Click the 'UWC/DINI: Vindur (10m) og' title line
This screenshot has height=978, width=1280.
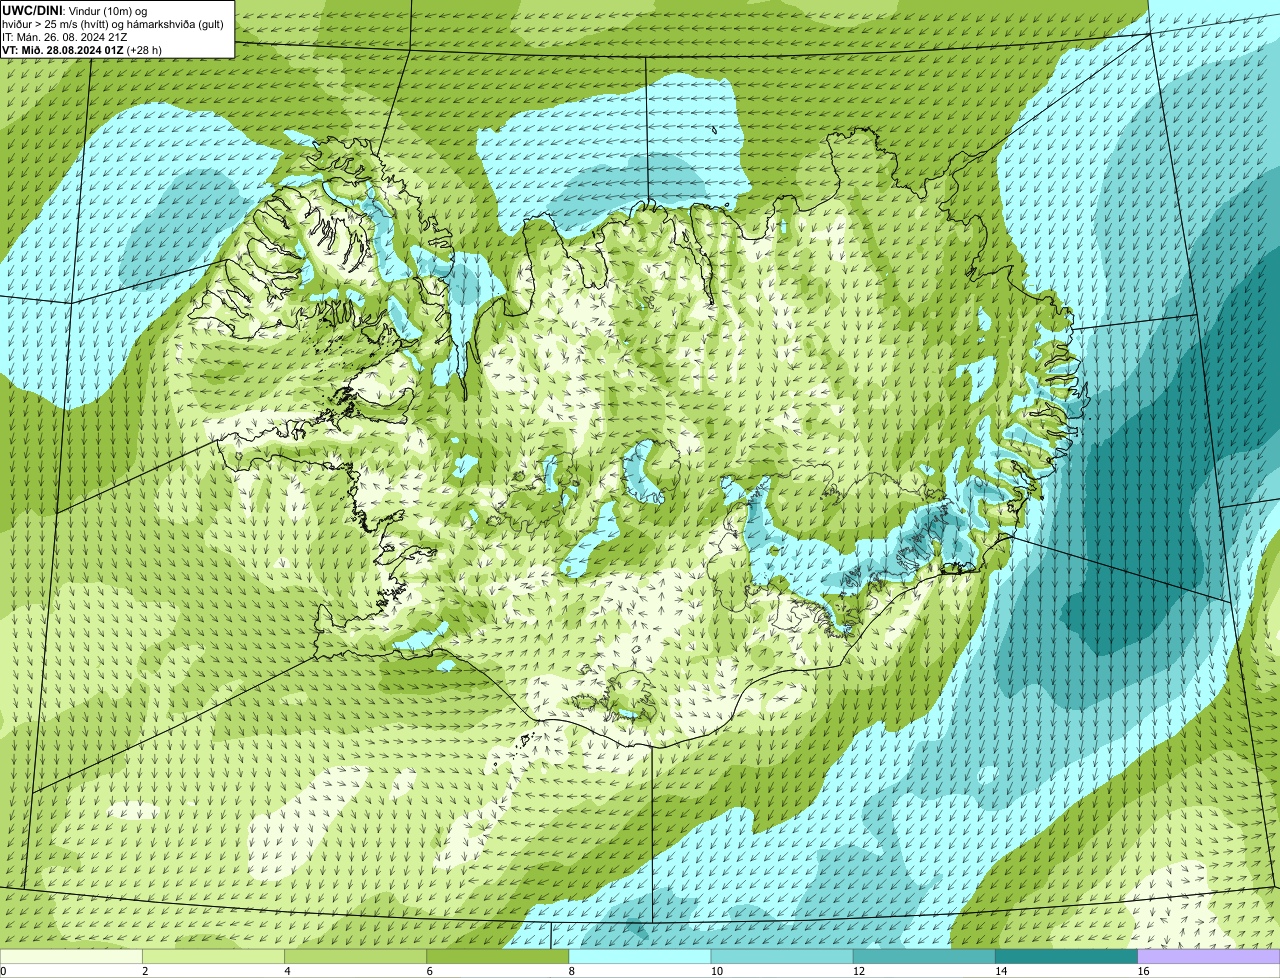point(75,10)
